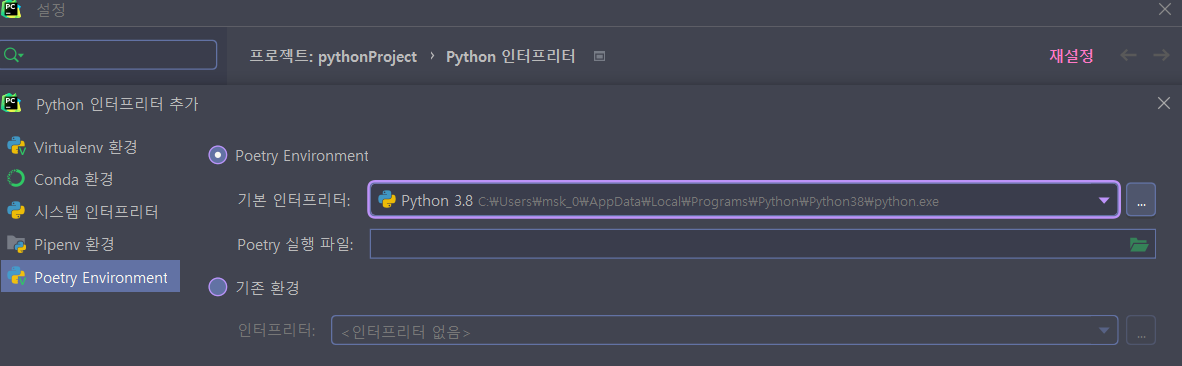
Task: Click the settings search field
Action: click(x=109, y=55)
